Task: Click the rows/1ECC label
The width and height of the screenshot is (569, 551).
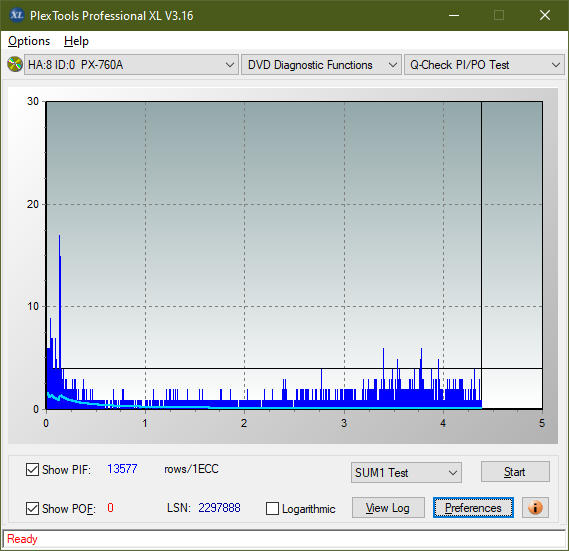Action: coord(191,469)
